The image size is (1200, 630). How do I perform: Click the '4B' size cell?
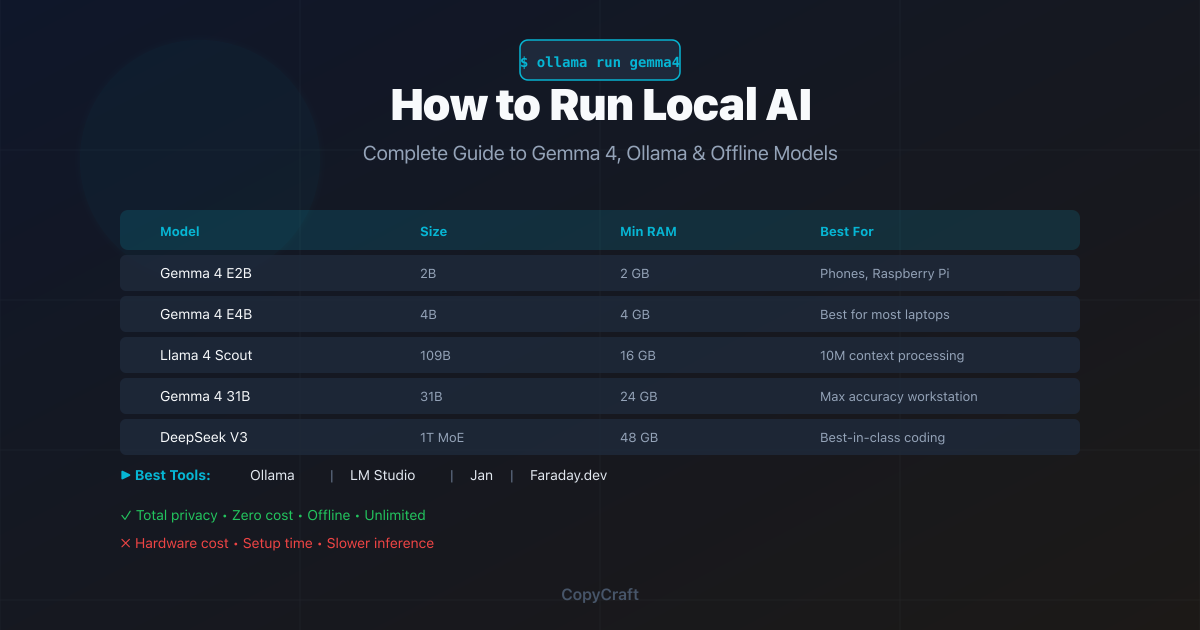click(x=428, y=314)
